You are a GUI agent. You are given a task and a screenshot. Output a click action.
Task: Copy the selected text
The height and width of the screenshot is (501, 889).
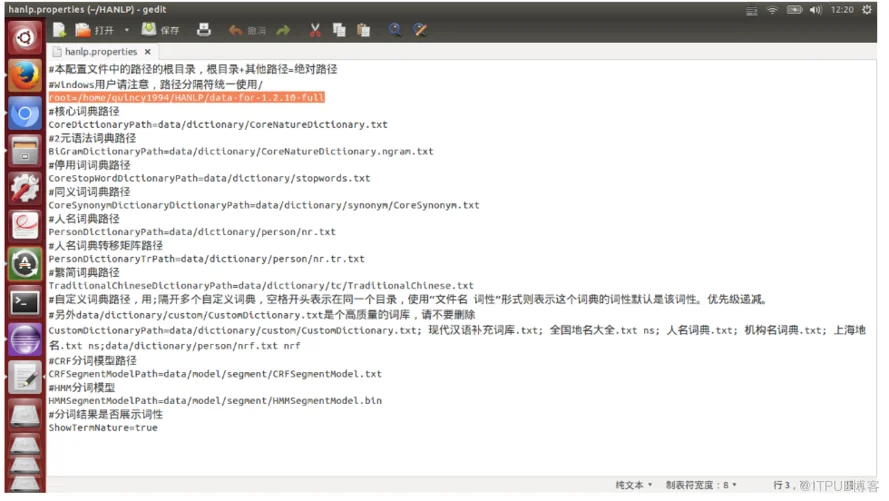[339, 30]
